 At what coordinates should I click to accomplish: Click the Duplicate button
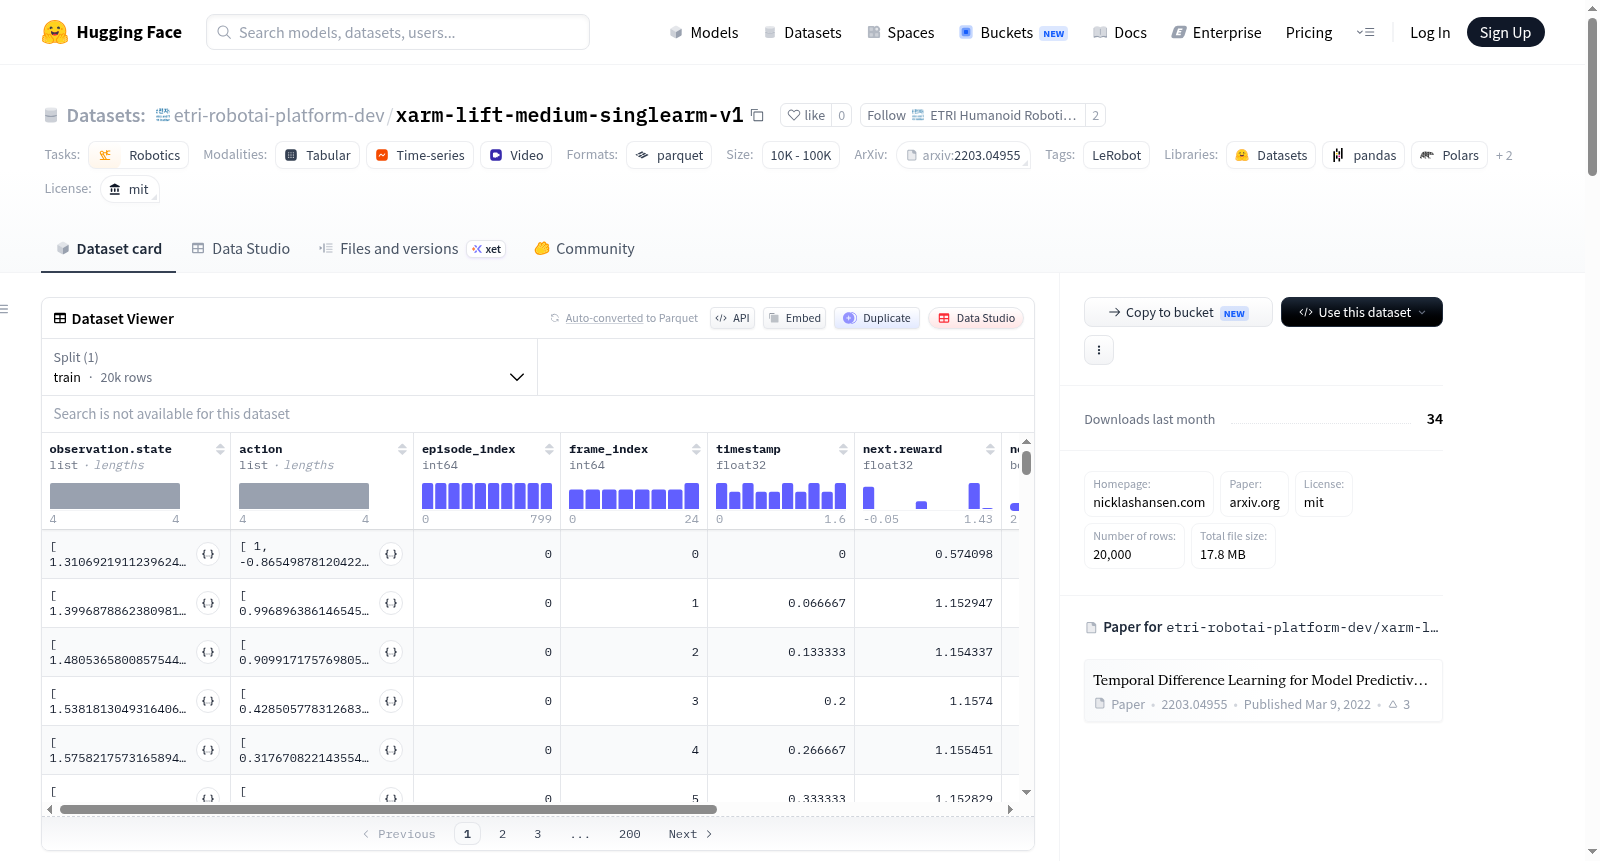(877, 318)
